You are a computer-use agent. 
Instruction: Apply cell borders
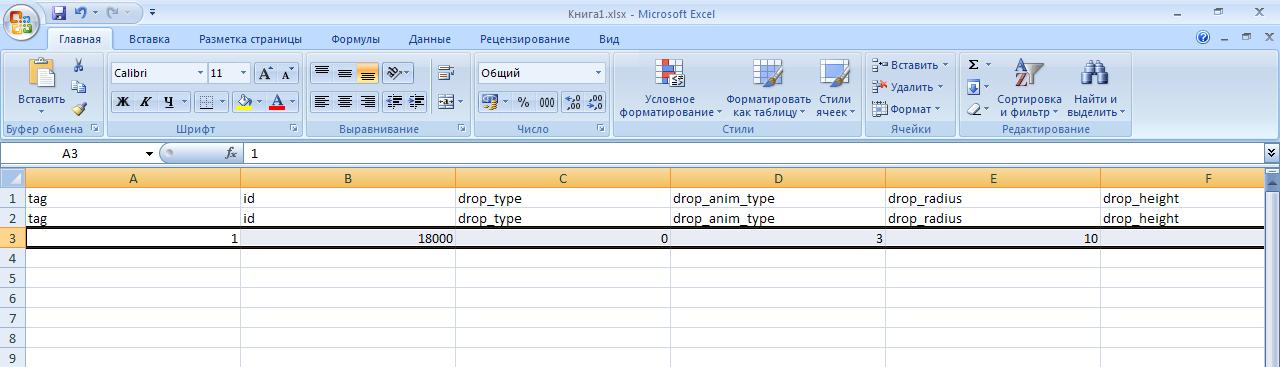205,102
